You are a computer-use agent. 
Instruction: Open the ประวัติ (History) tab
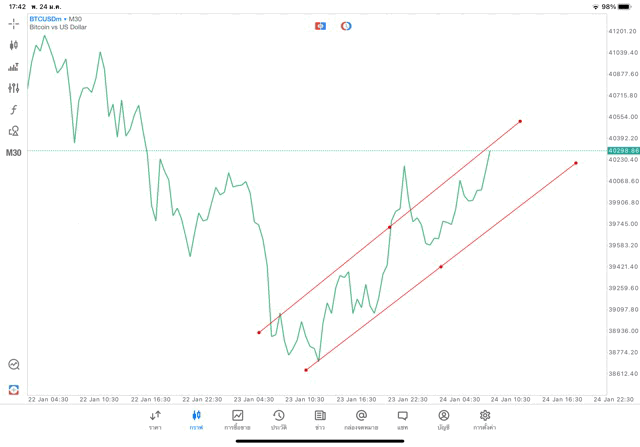pos(278,419)
